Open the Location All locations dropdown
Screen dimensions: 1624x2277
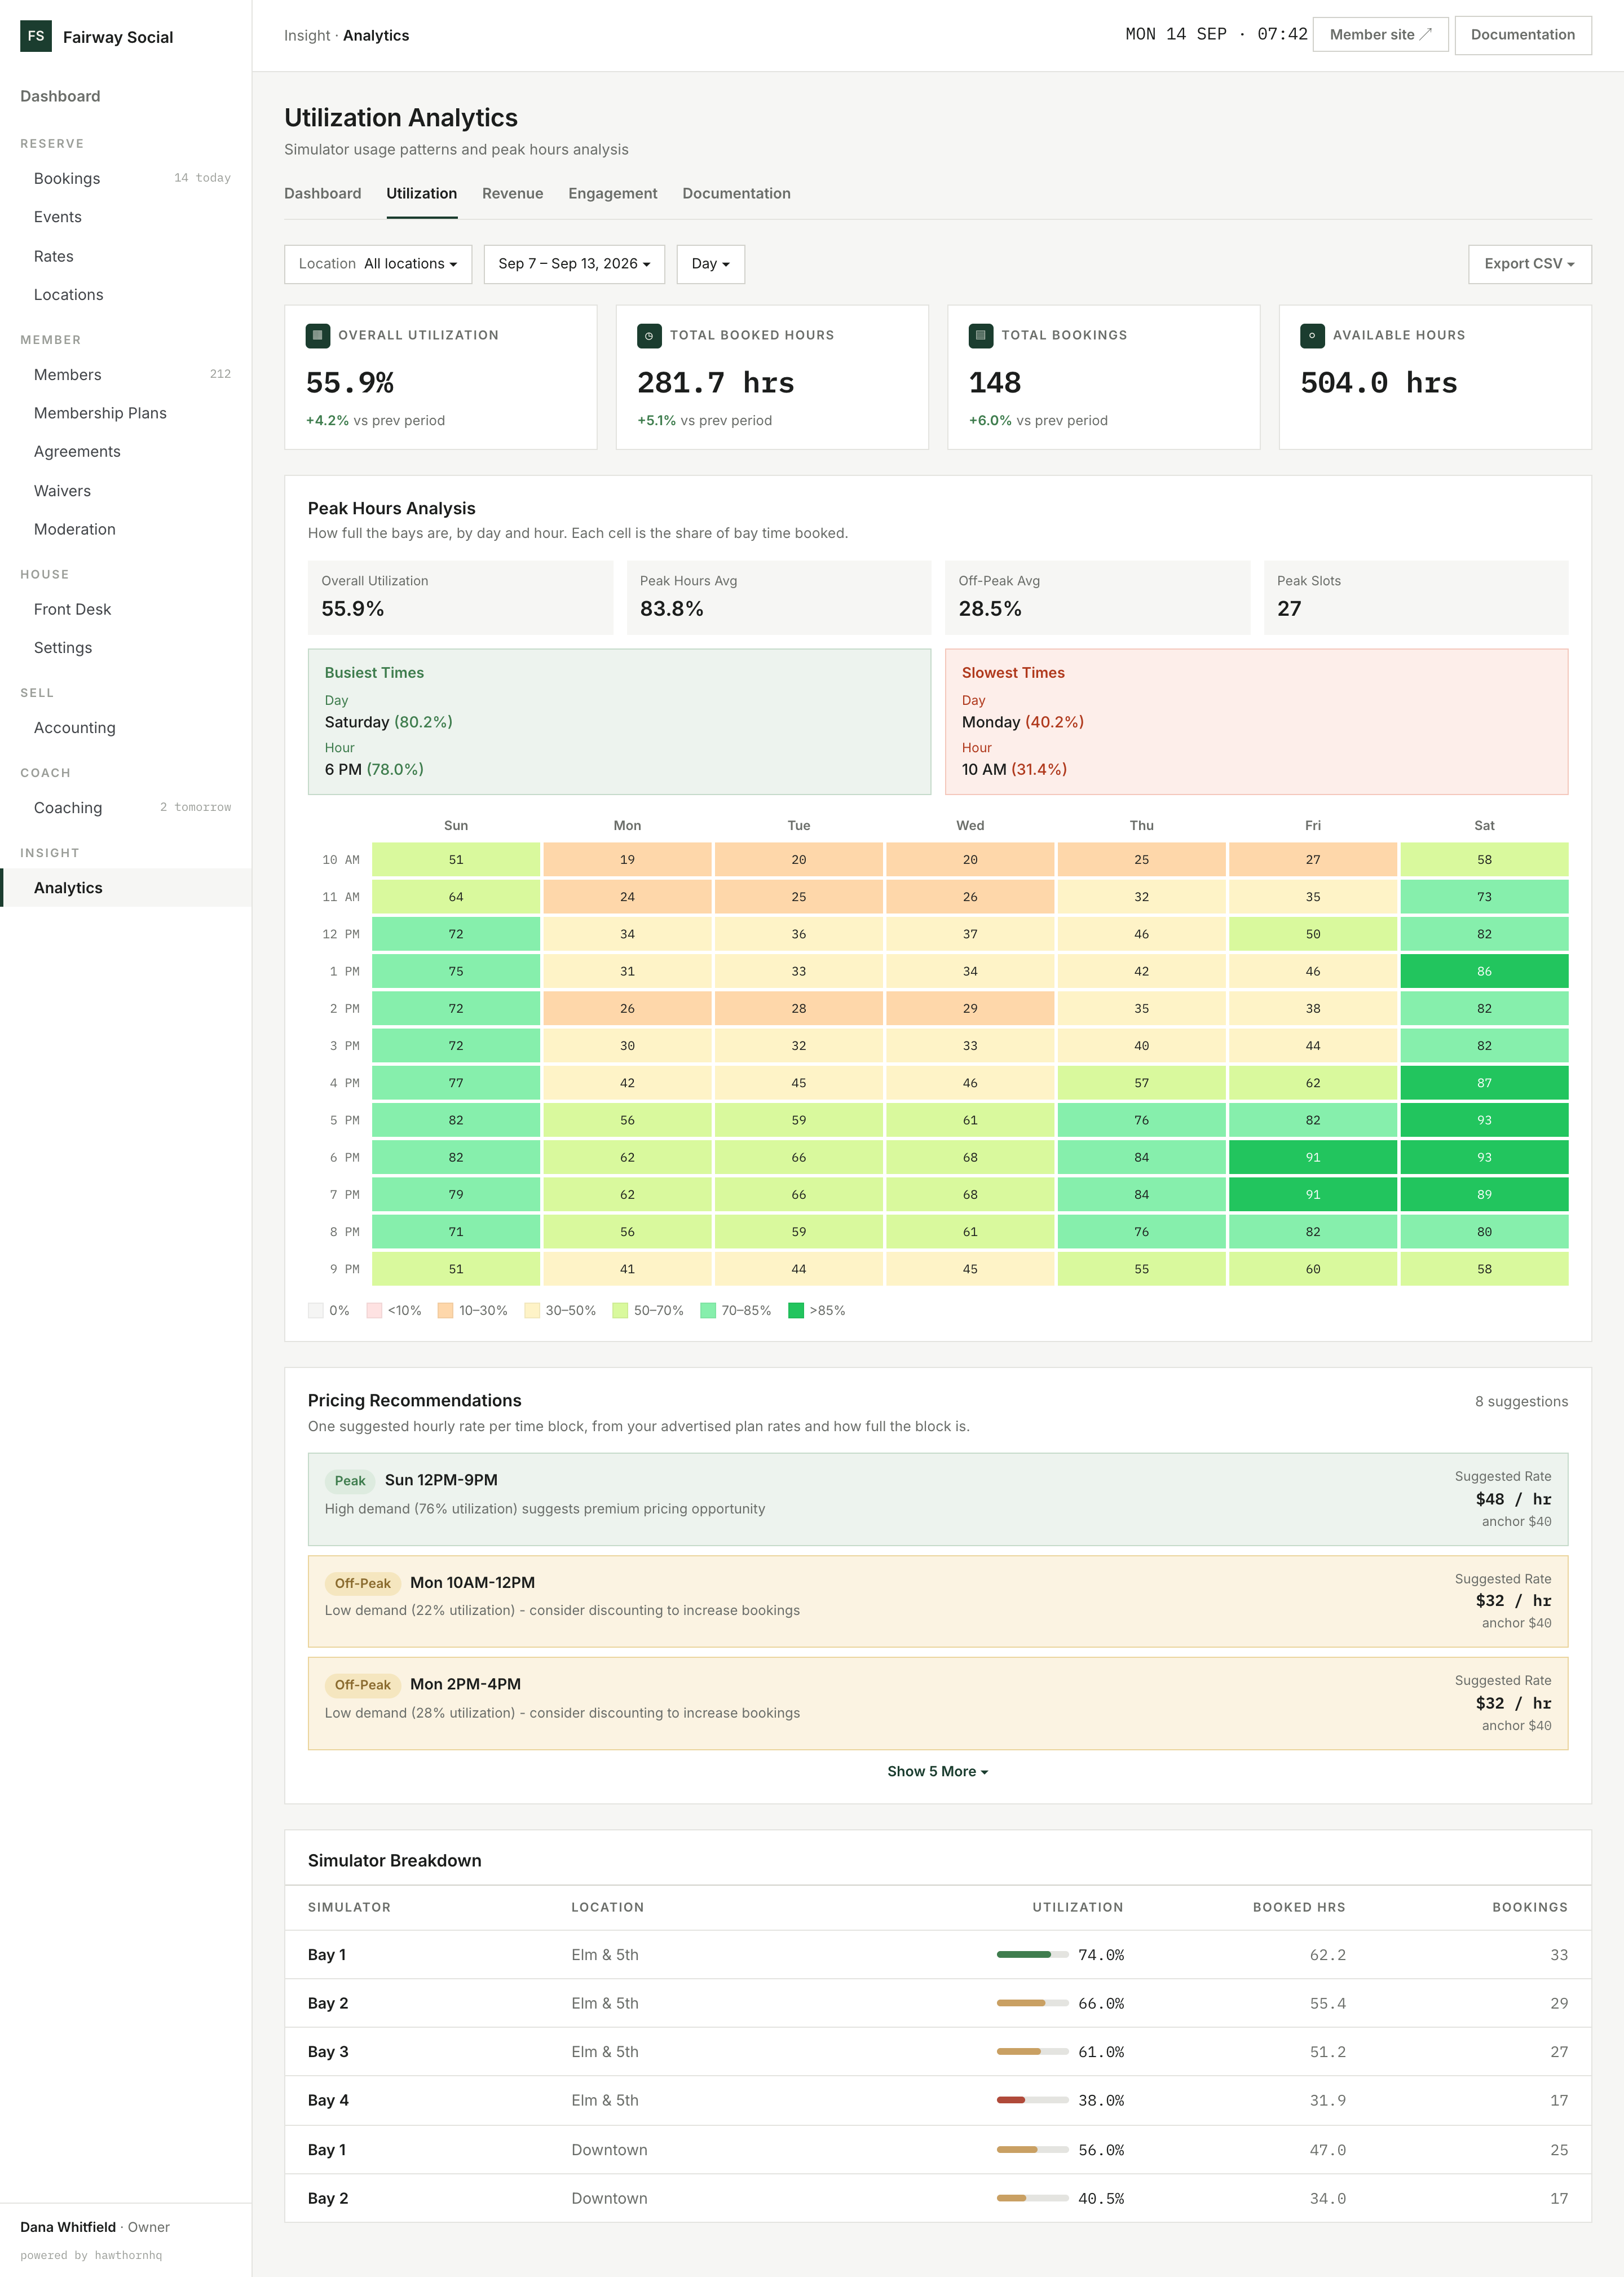tap(378, 264)
